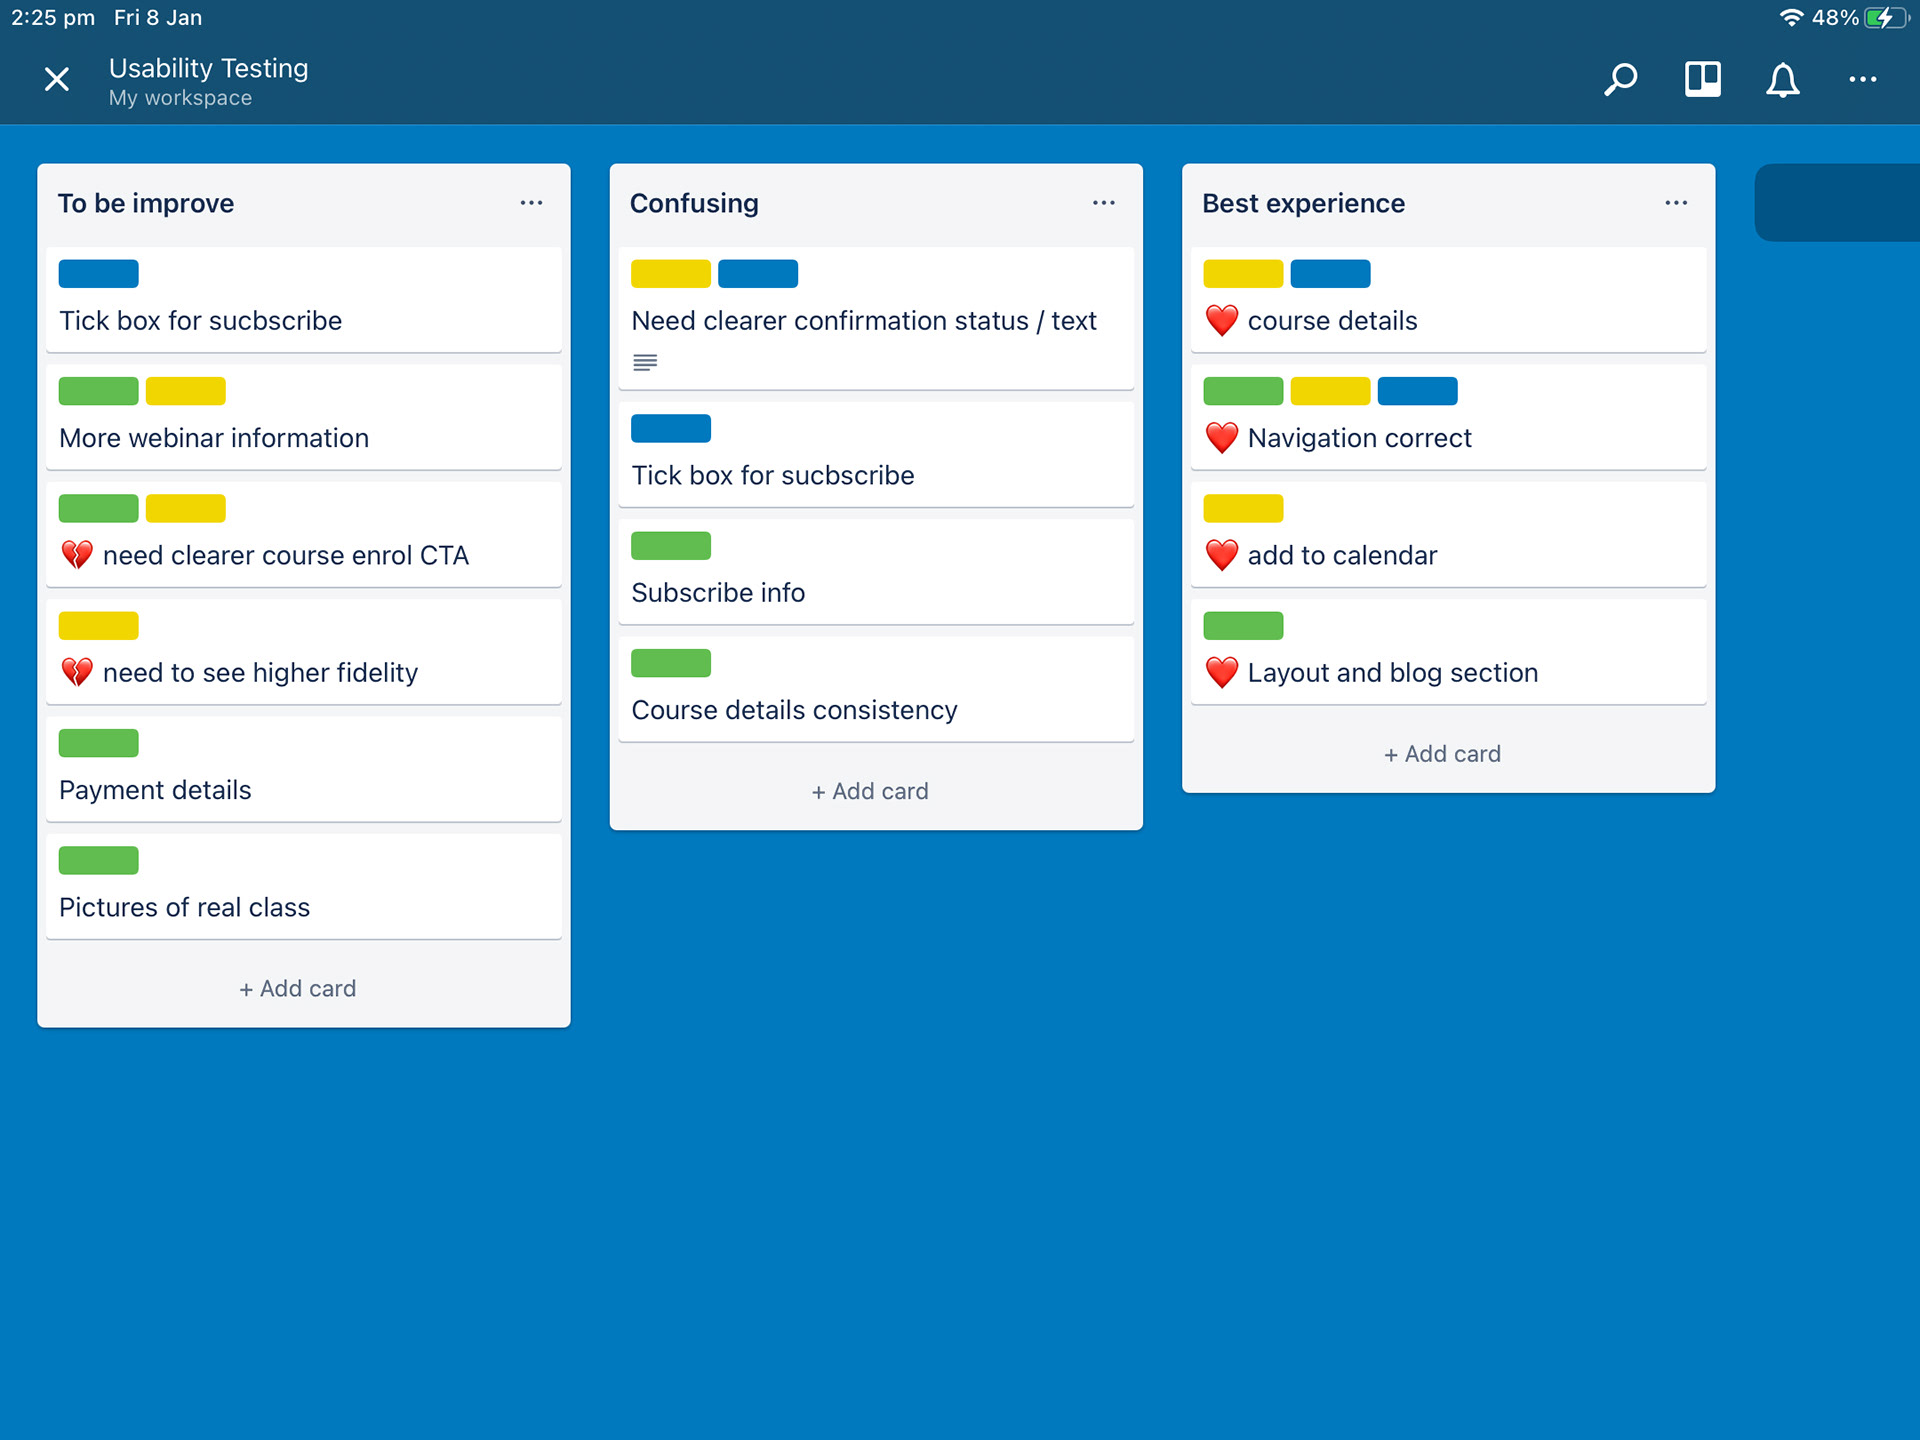The height and width of the screenshot is (1440, 1920).
Task: Select the Confusing list title
Action: tap(694, 203)
